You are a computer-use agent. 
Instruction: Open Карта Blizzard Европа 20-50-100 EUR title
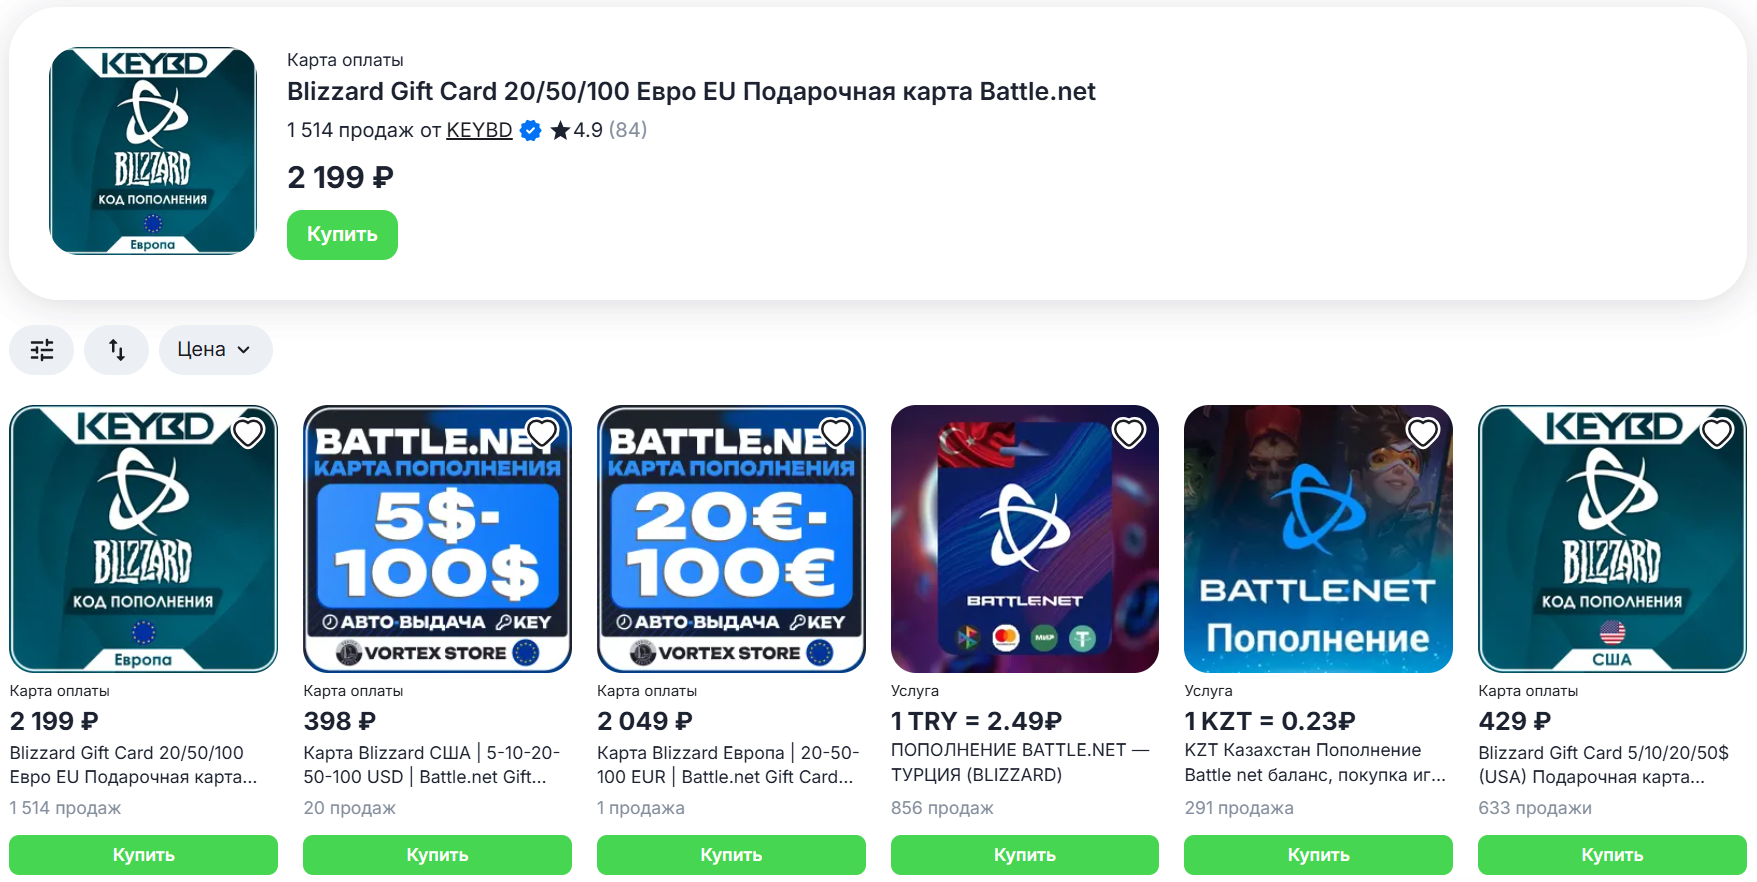[x=729, y=765]
